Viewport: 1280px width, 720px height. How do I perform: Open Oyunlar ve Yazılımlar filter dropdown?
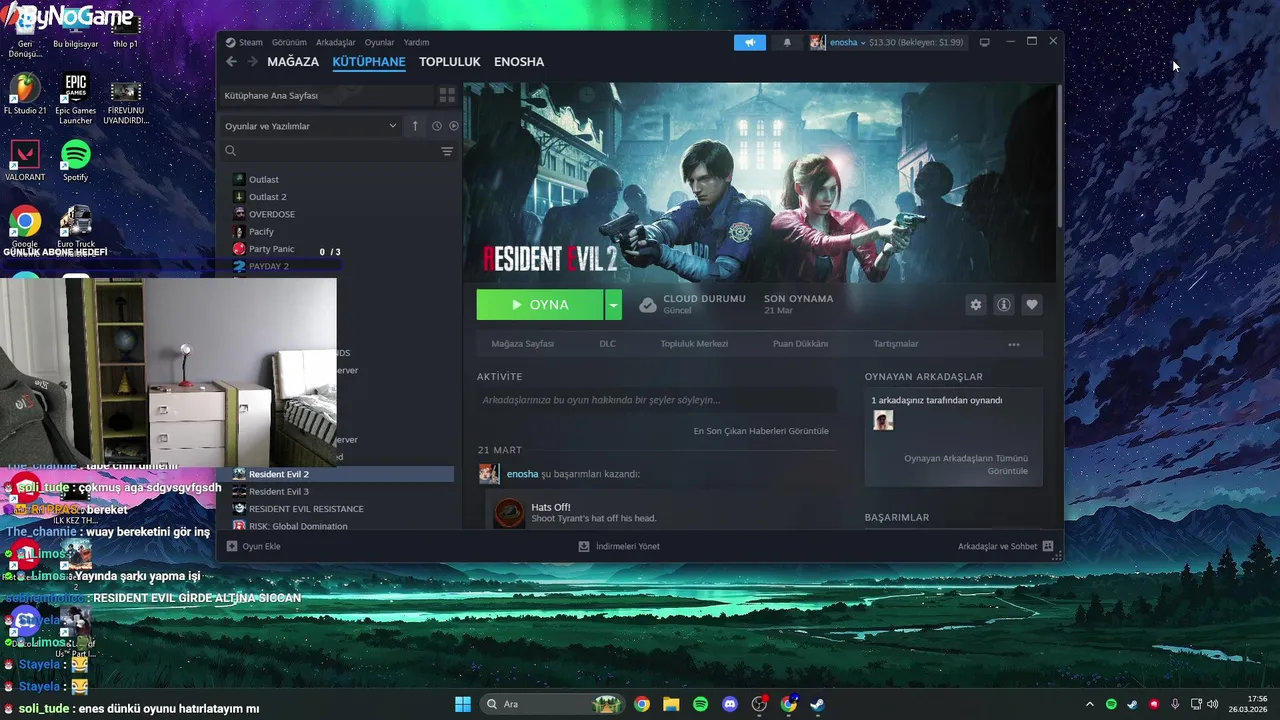(x=310, y=126)
